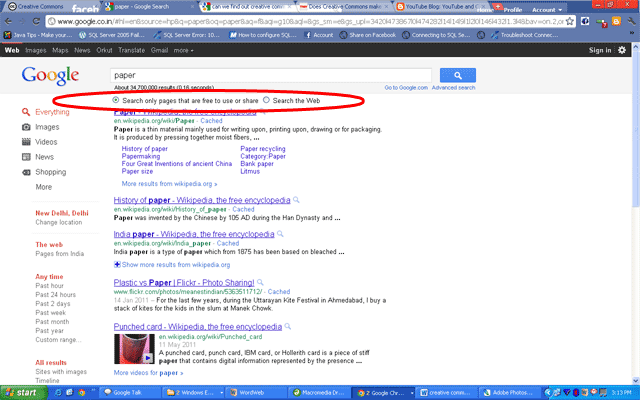Open Adobe Photoshop from the taskbar
Screen dimensions: 640x400
point(510,393)
